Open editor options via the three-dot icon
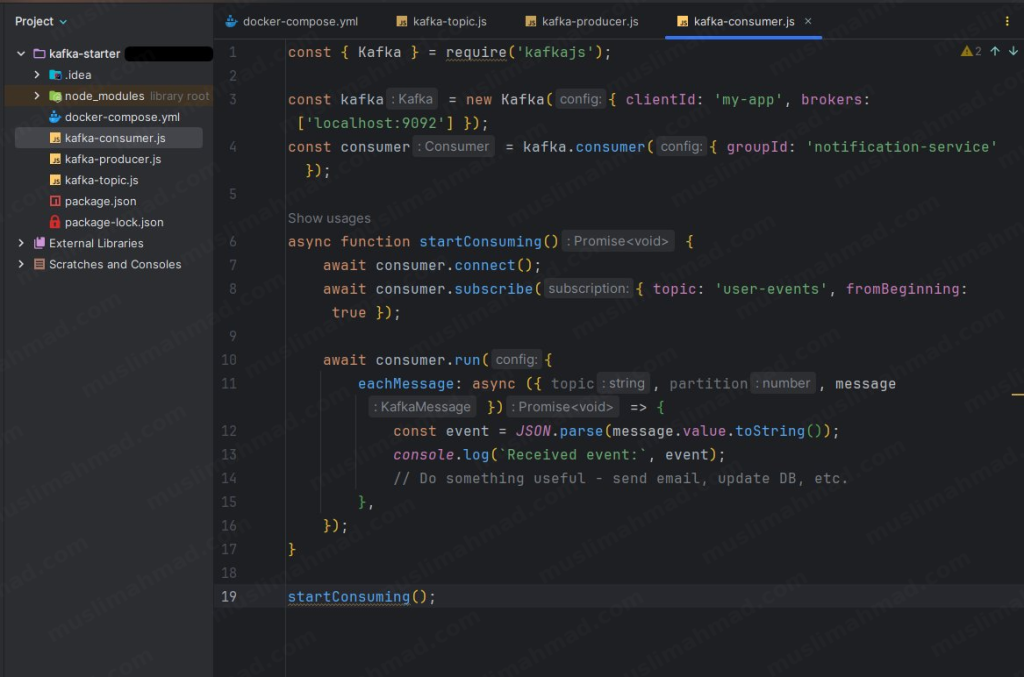Image resolution: width=1024 pixels, height=677 pixels. [1006, 20]
